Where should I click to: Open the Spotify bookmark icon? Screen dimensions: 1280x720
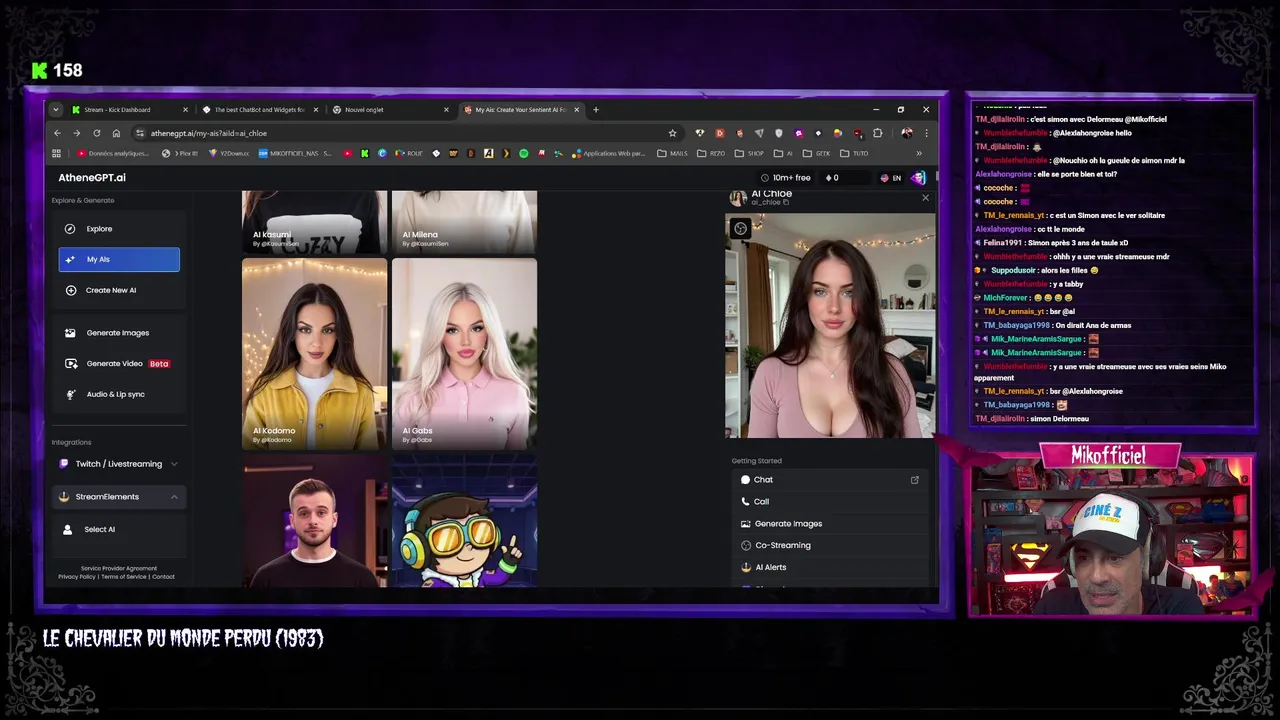(x=523, y=154)
